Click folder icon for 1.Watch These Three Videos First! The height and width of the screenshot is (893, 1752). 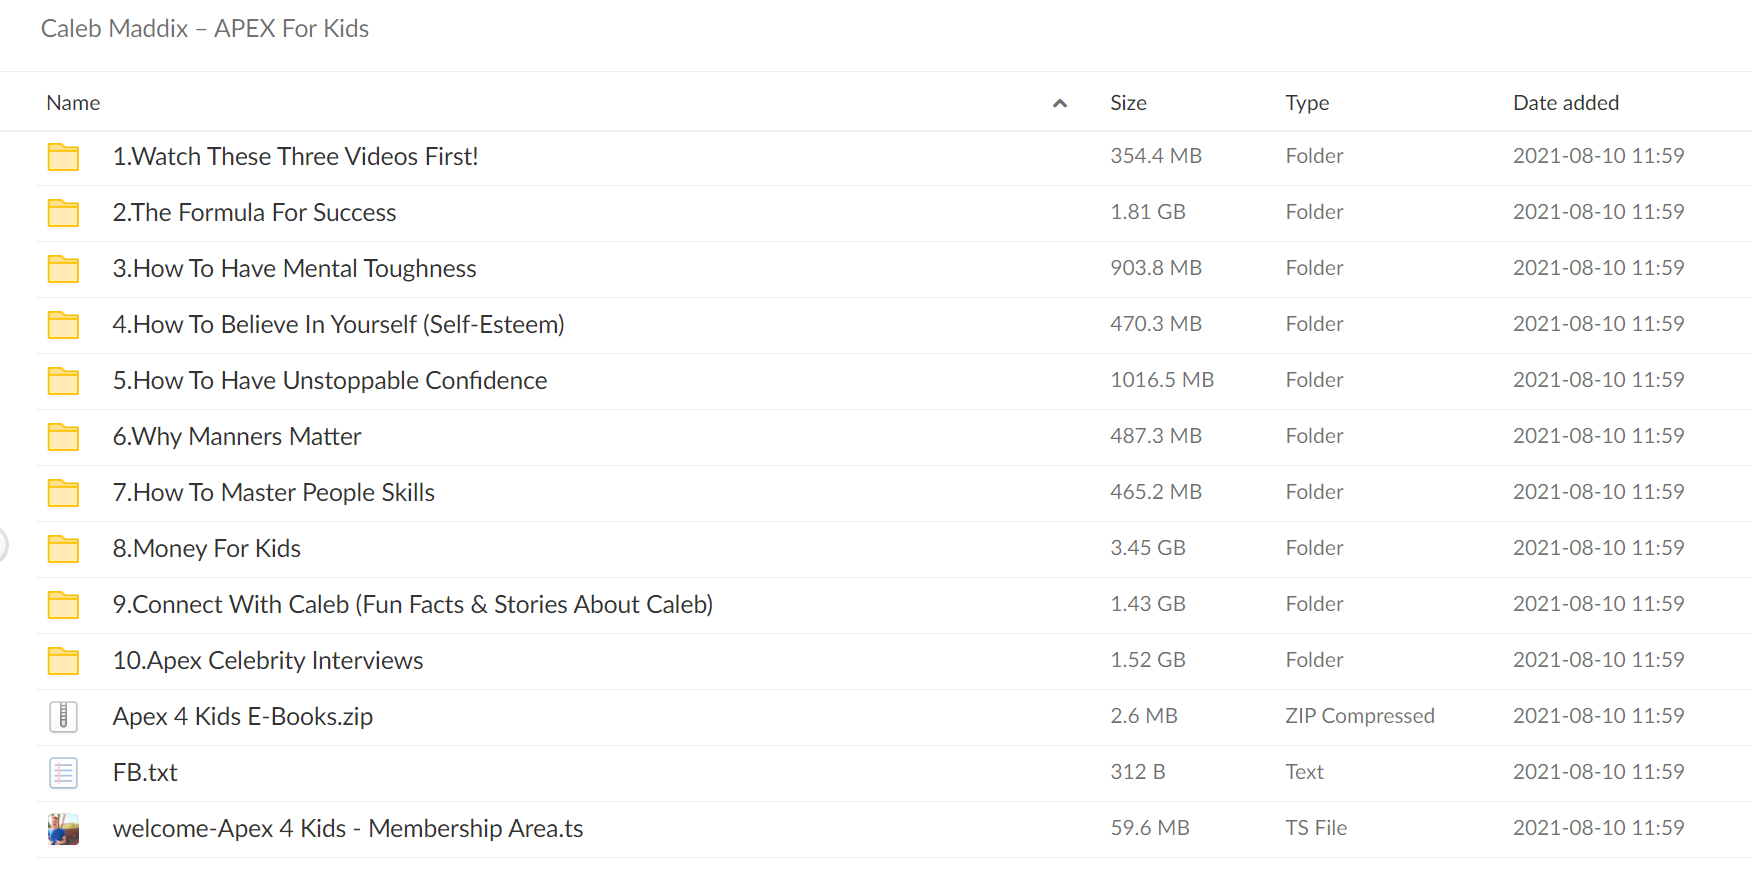(x=63, y=157)
